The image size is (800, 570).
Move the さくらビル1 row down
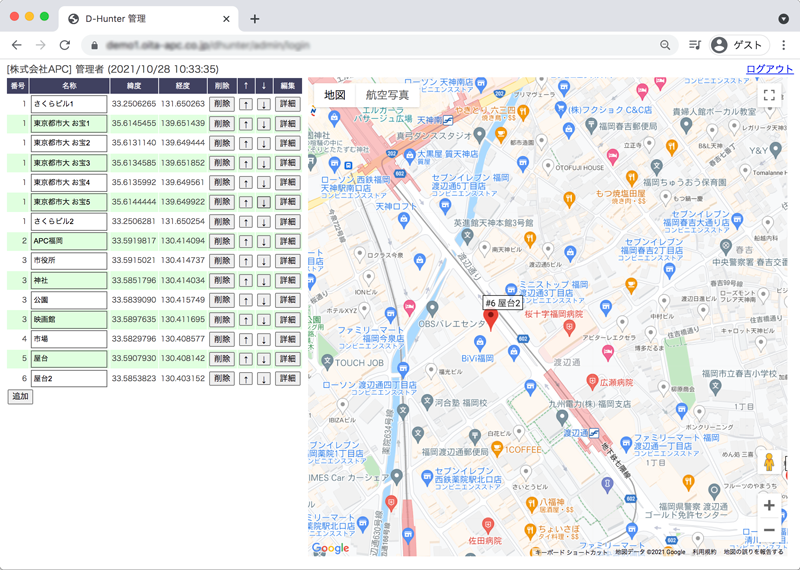[264, 104]
